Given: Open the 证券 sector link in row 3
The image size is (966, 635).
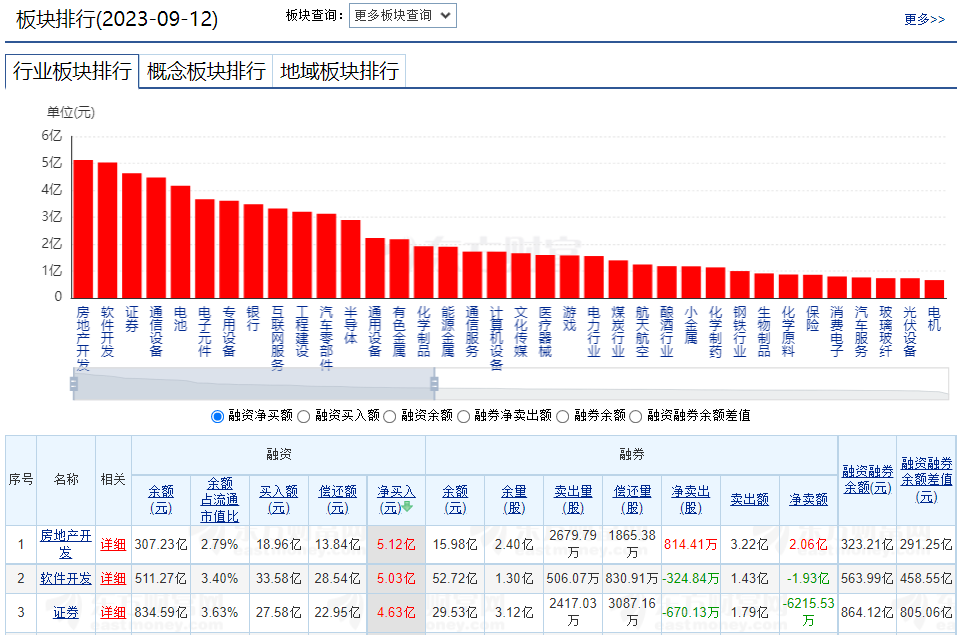Looking at the screenshot, I should coord(66,612).
